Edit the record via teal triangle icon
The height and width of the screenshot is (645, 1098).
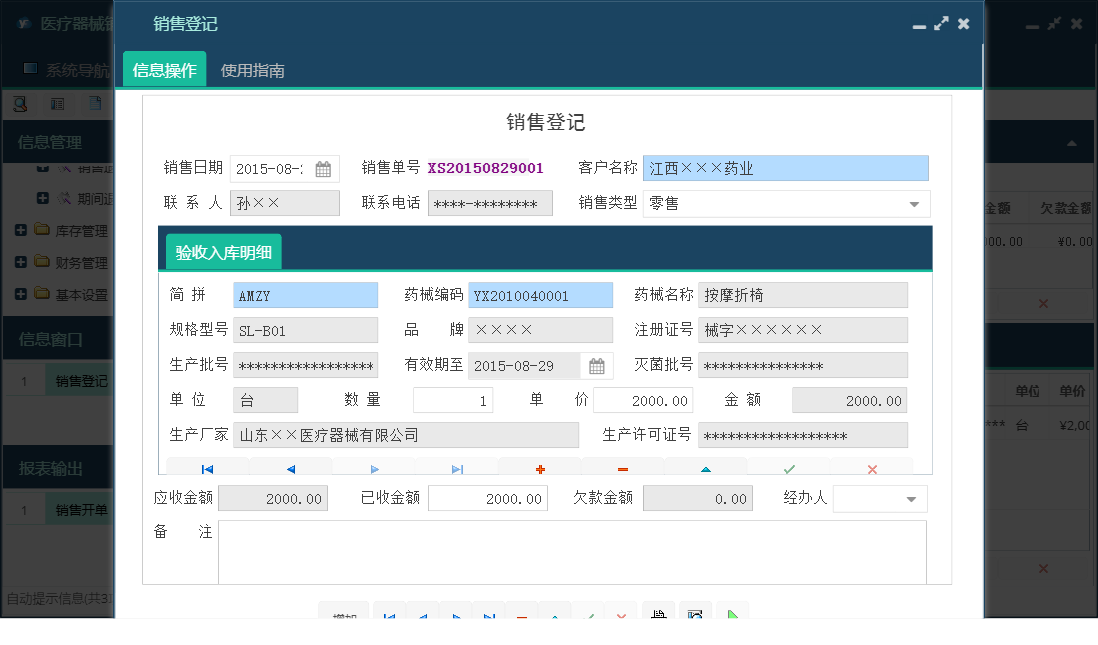coord(705,469)
